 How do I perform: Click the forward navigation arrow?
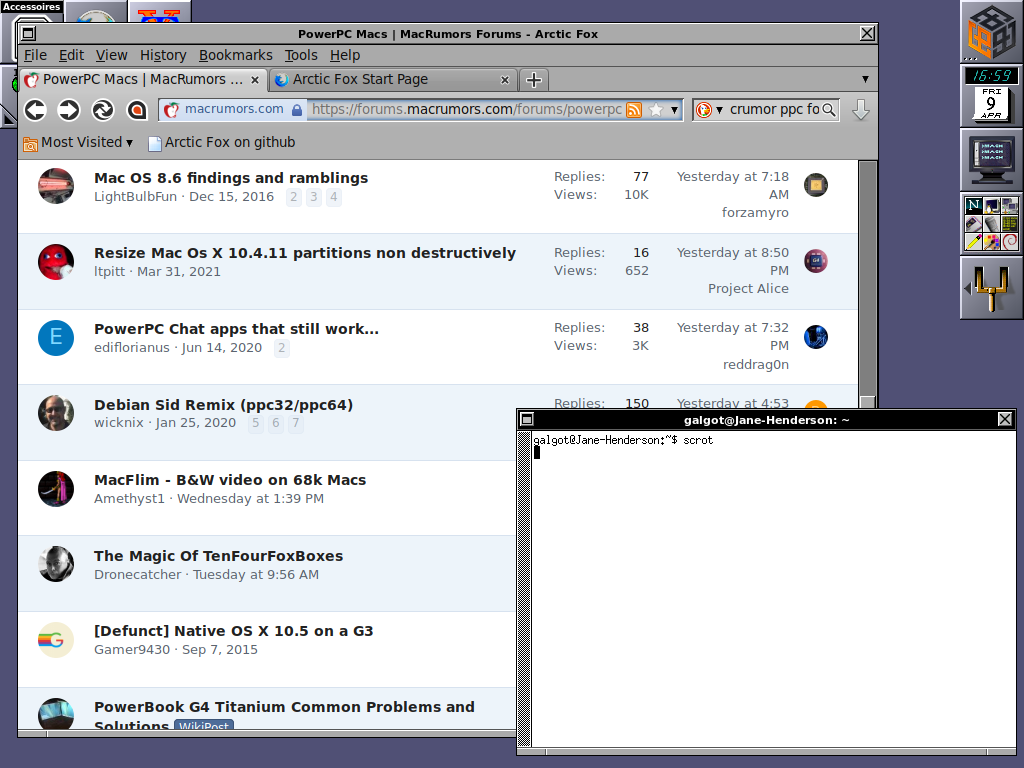(x=69, y=110)
